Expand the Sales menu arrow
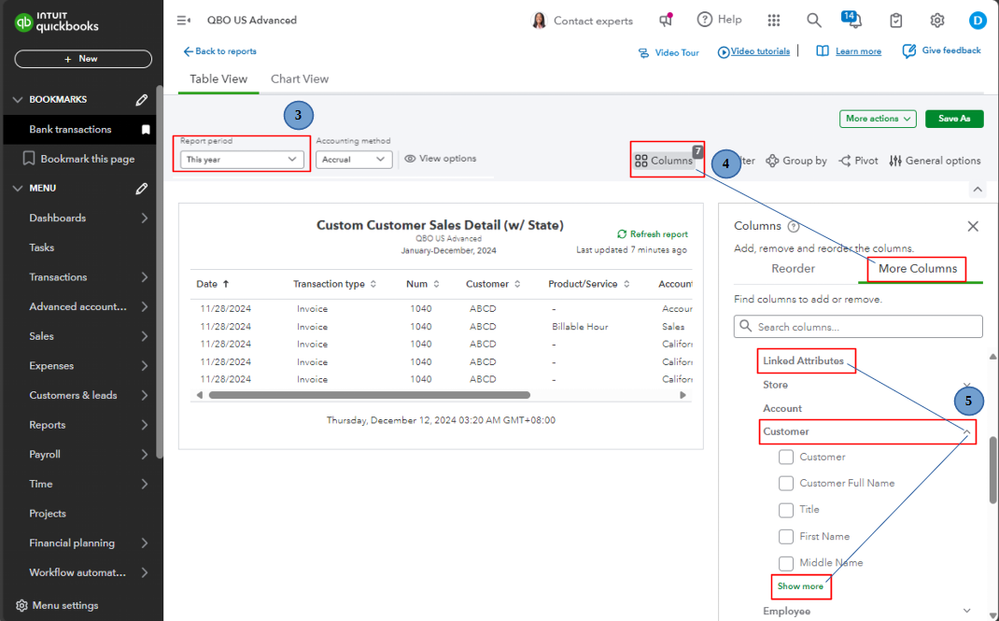 (145, 336)
